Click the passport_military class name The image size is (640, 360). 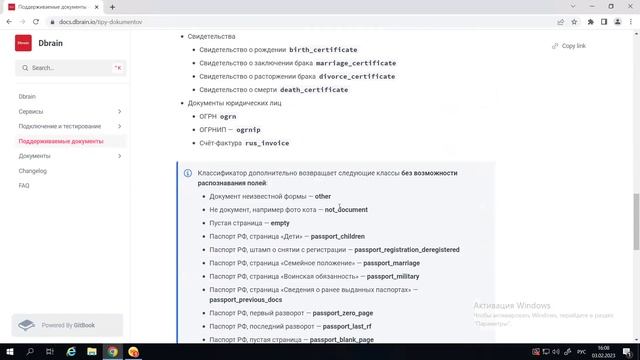[393, 277]
